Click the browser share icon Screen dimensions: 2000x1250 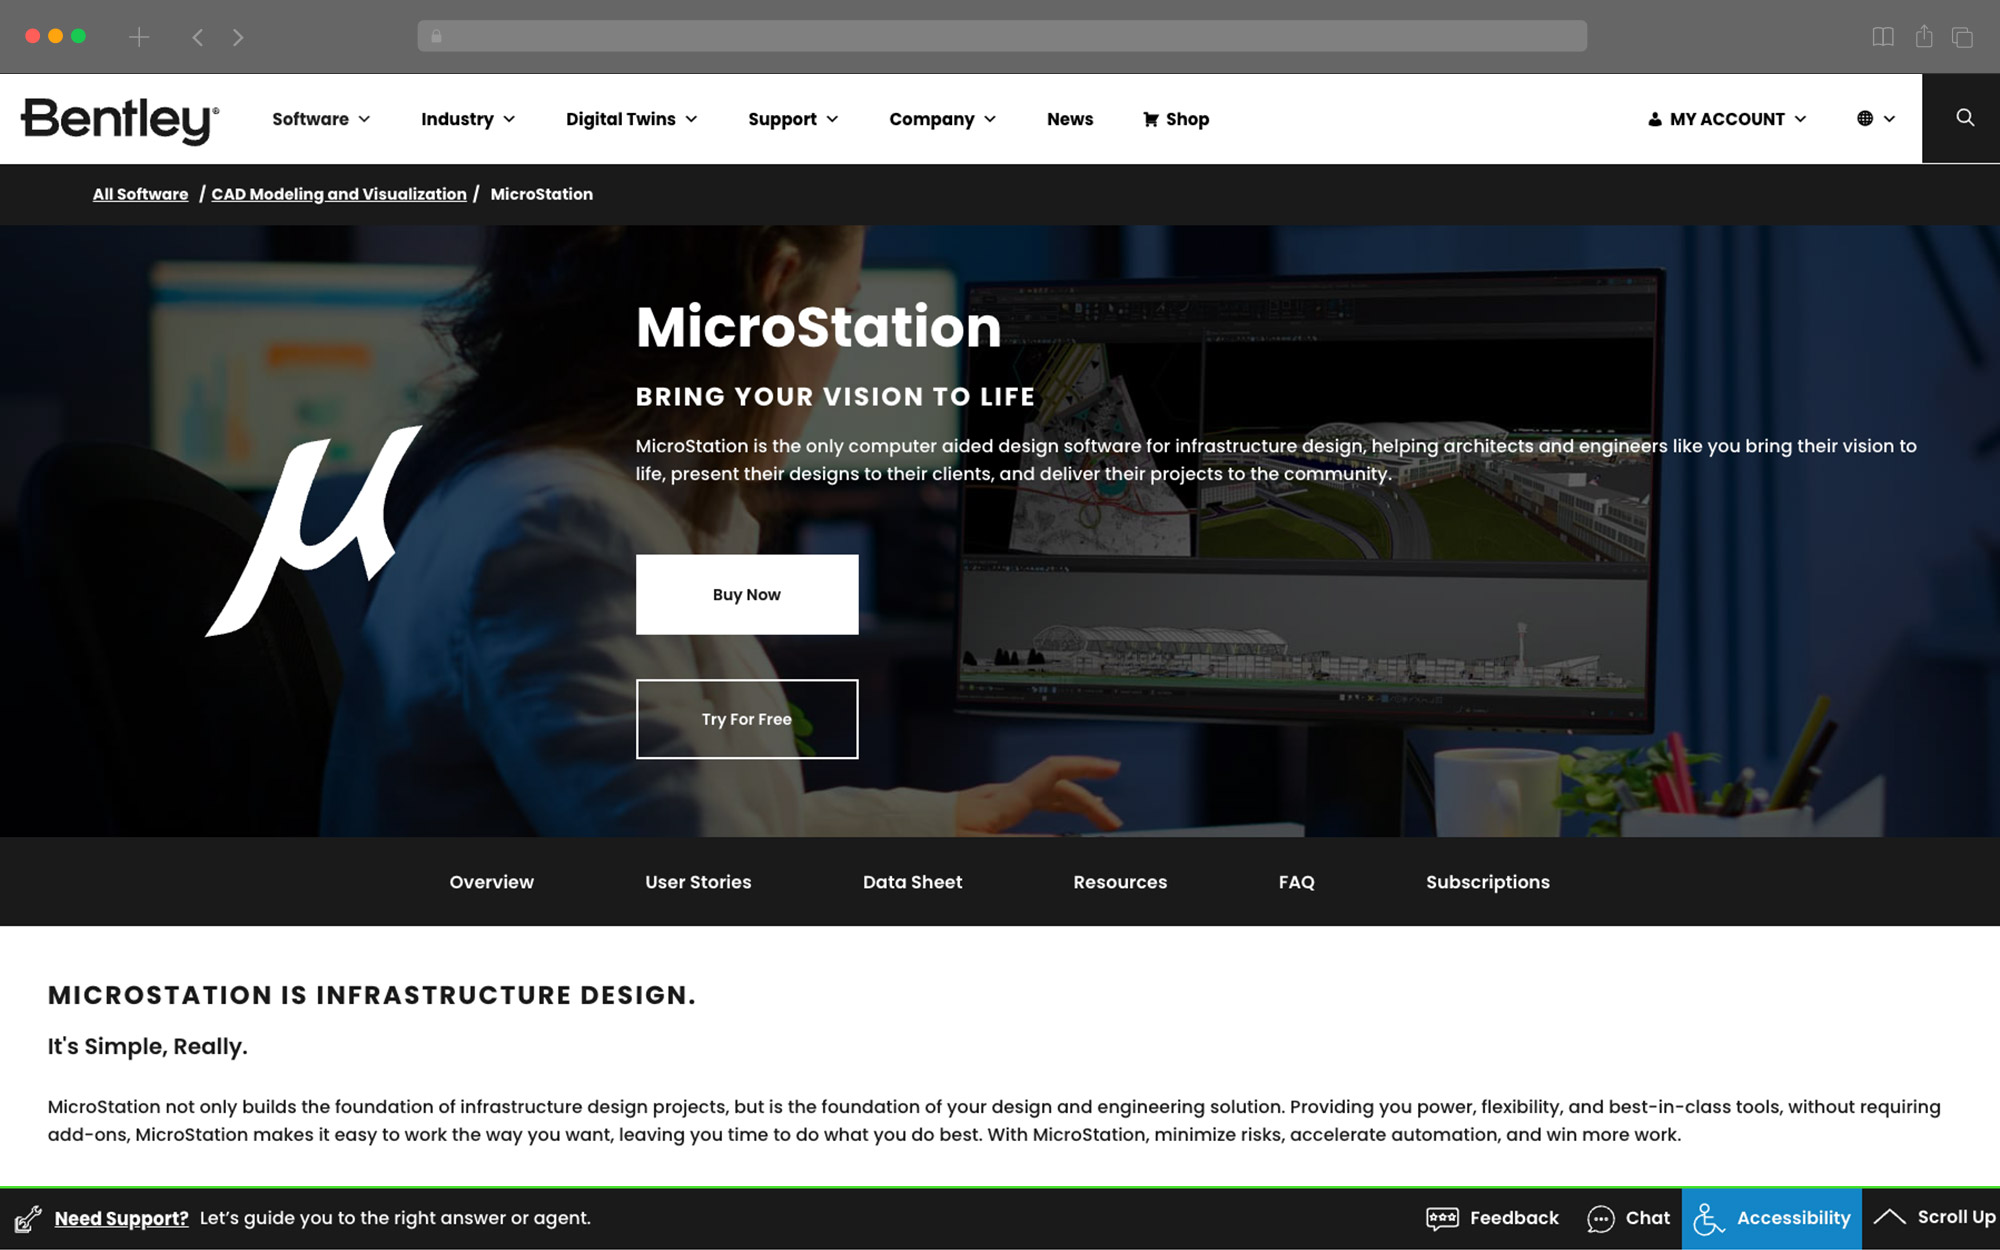1923,37
